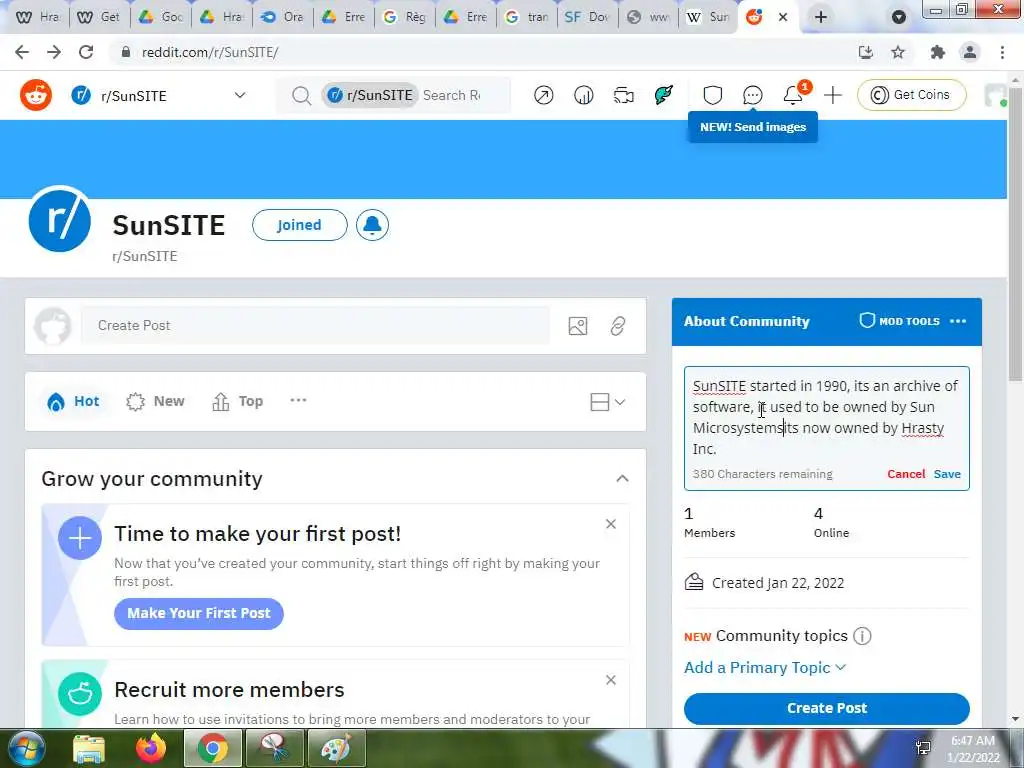The height and width of the screenshot is (768, 1024).
Task: Click the user avatar in header
Action: pyautogui.click(x=994, y=95)
